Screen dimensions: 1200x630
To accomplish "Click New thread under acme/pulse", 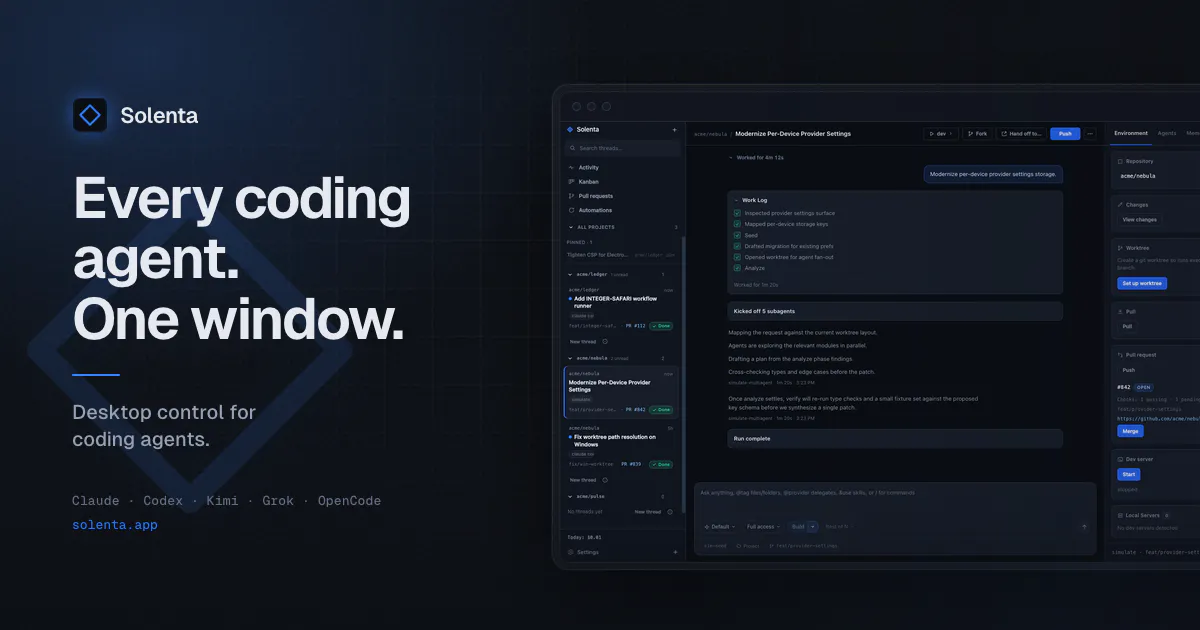I will pos(648,511).
